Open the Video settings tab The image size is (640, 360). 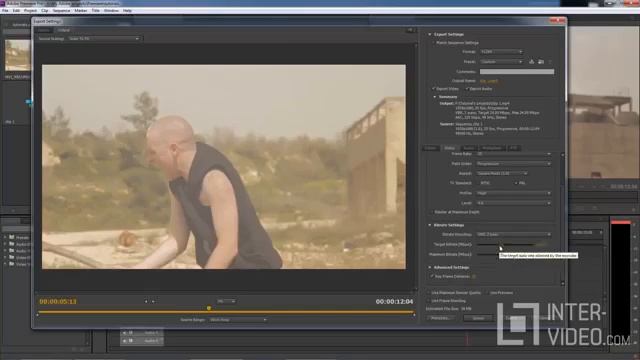tap(449, 148)
